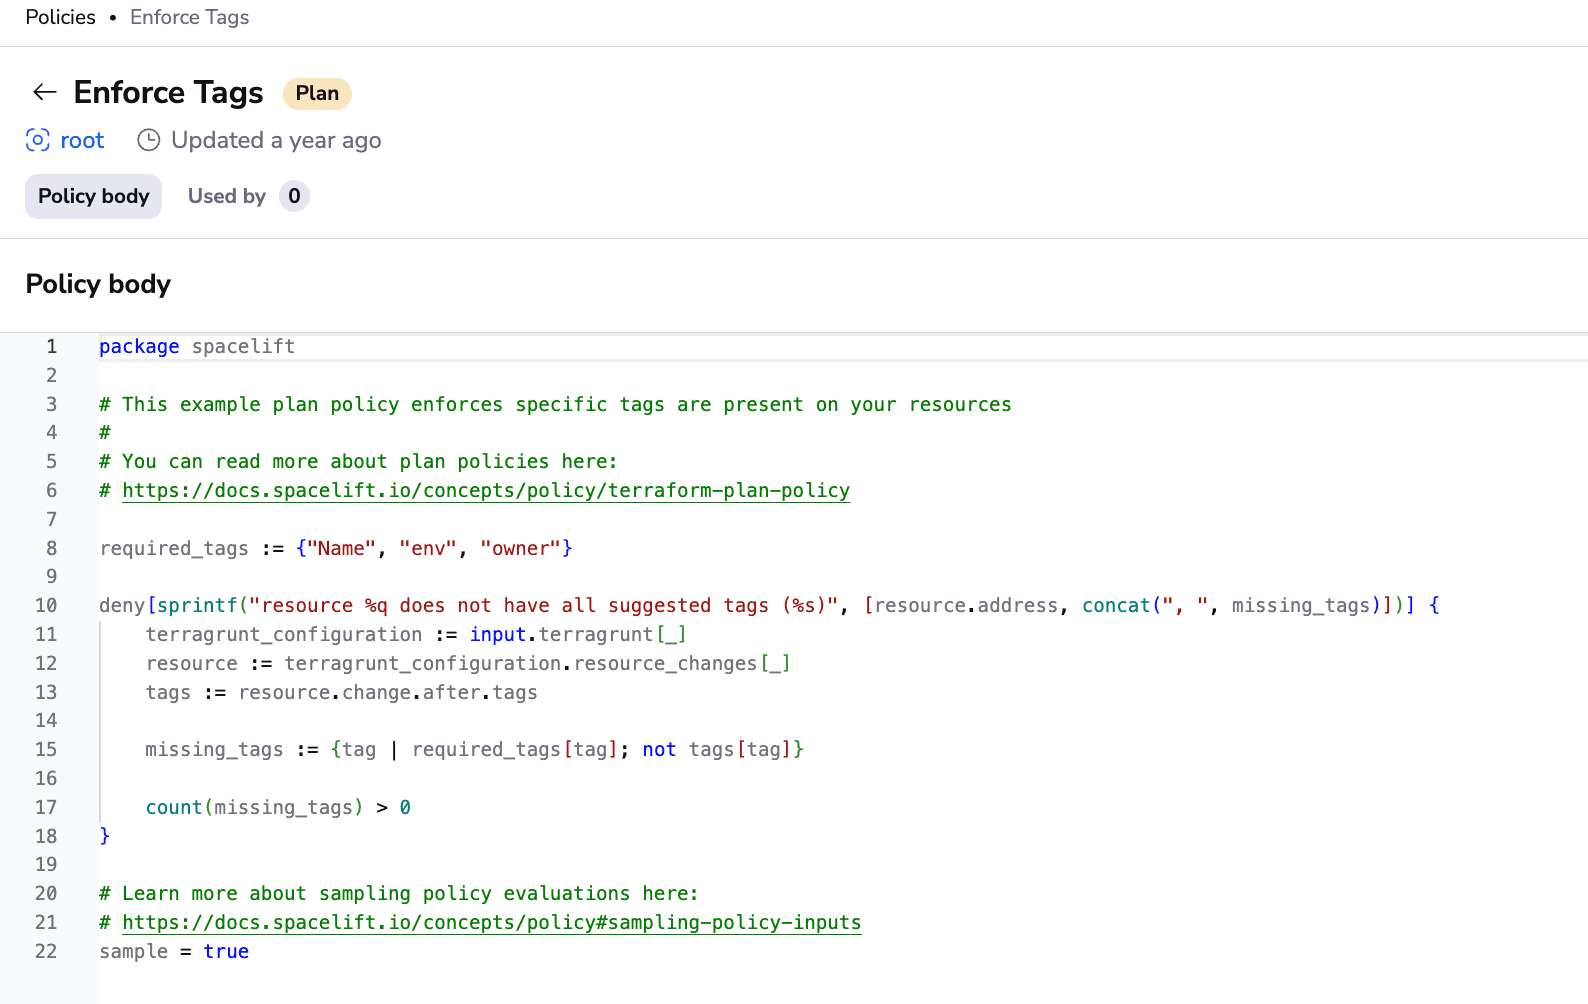
Task: Click the Plan type badge
Action: (x=317, y=93)
